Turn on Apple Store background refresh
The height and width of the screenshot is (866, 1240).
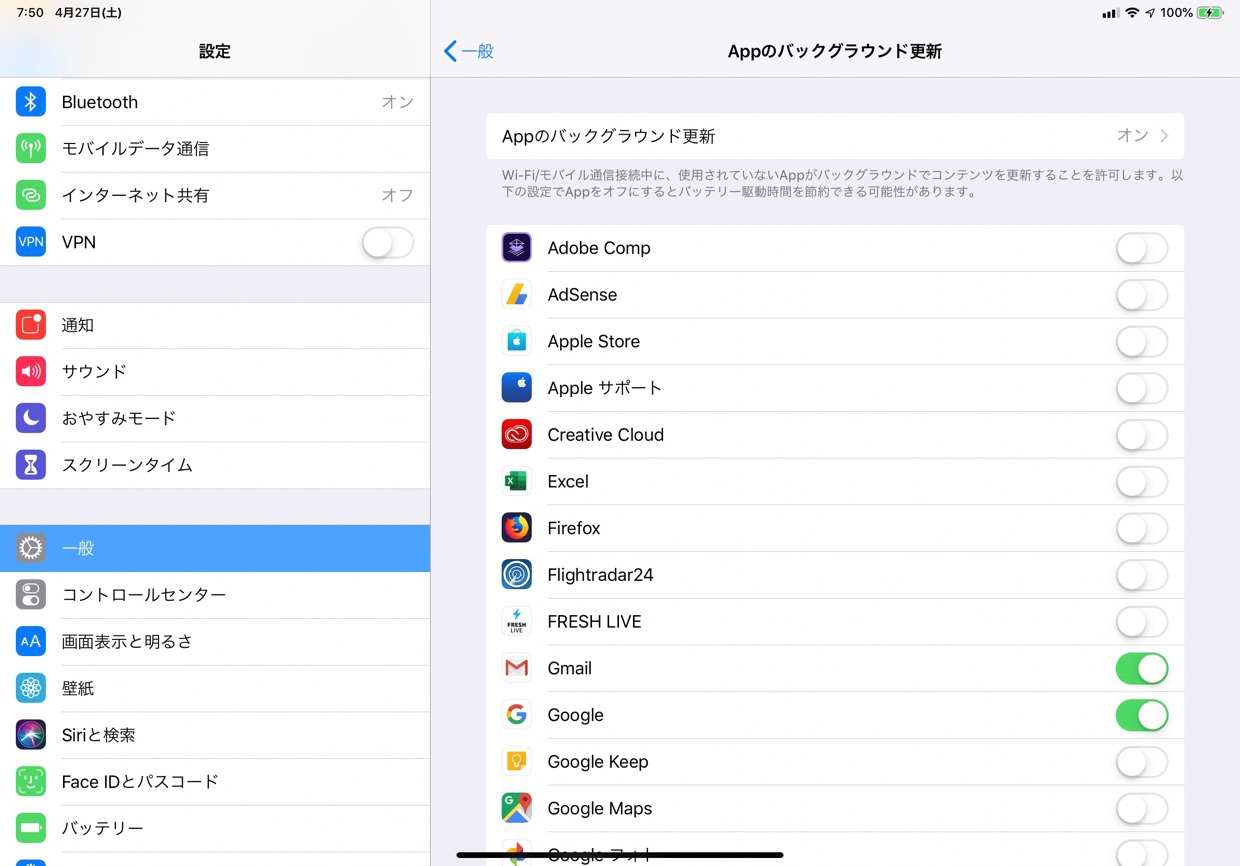pyautogui.click(x=1142, y=341)
